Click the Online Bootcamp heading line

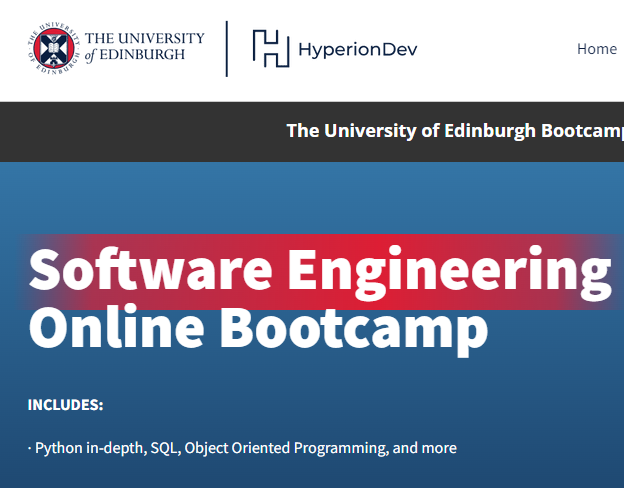(x=258, y=330)
